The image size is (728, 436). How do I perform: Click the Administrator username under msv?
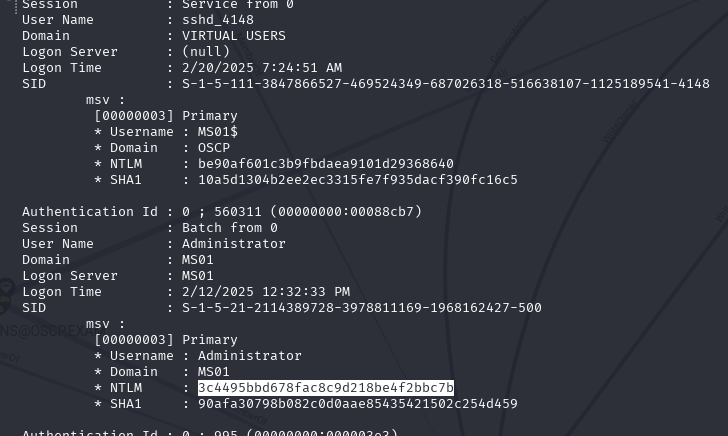250,356
